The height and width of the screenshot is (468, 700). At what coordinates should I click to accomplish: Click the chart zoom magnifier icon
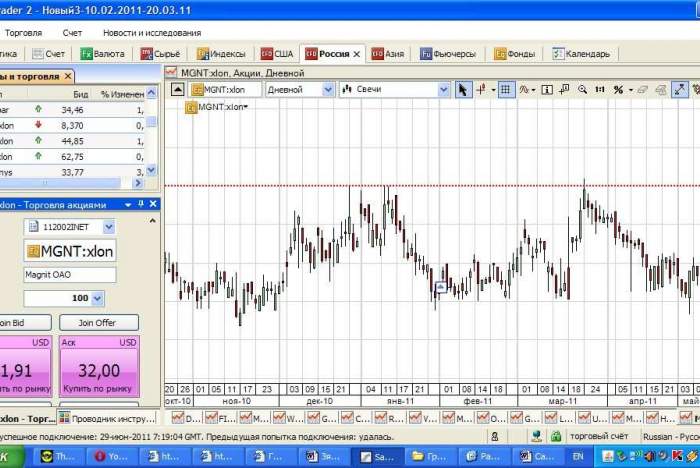click(583, 89)
